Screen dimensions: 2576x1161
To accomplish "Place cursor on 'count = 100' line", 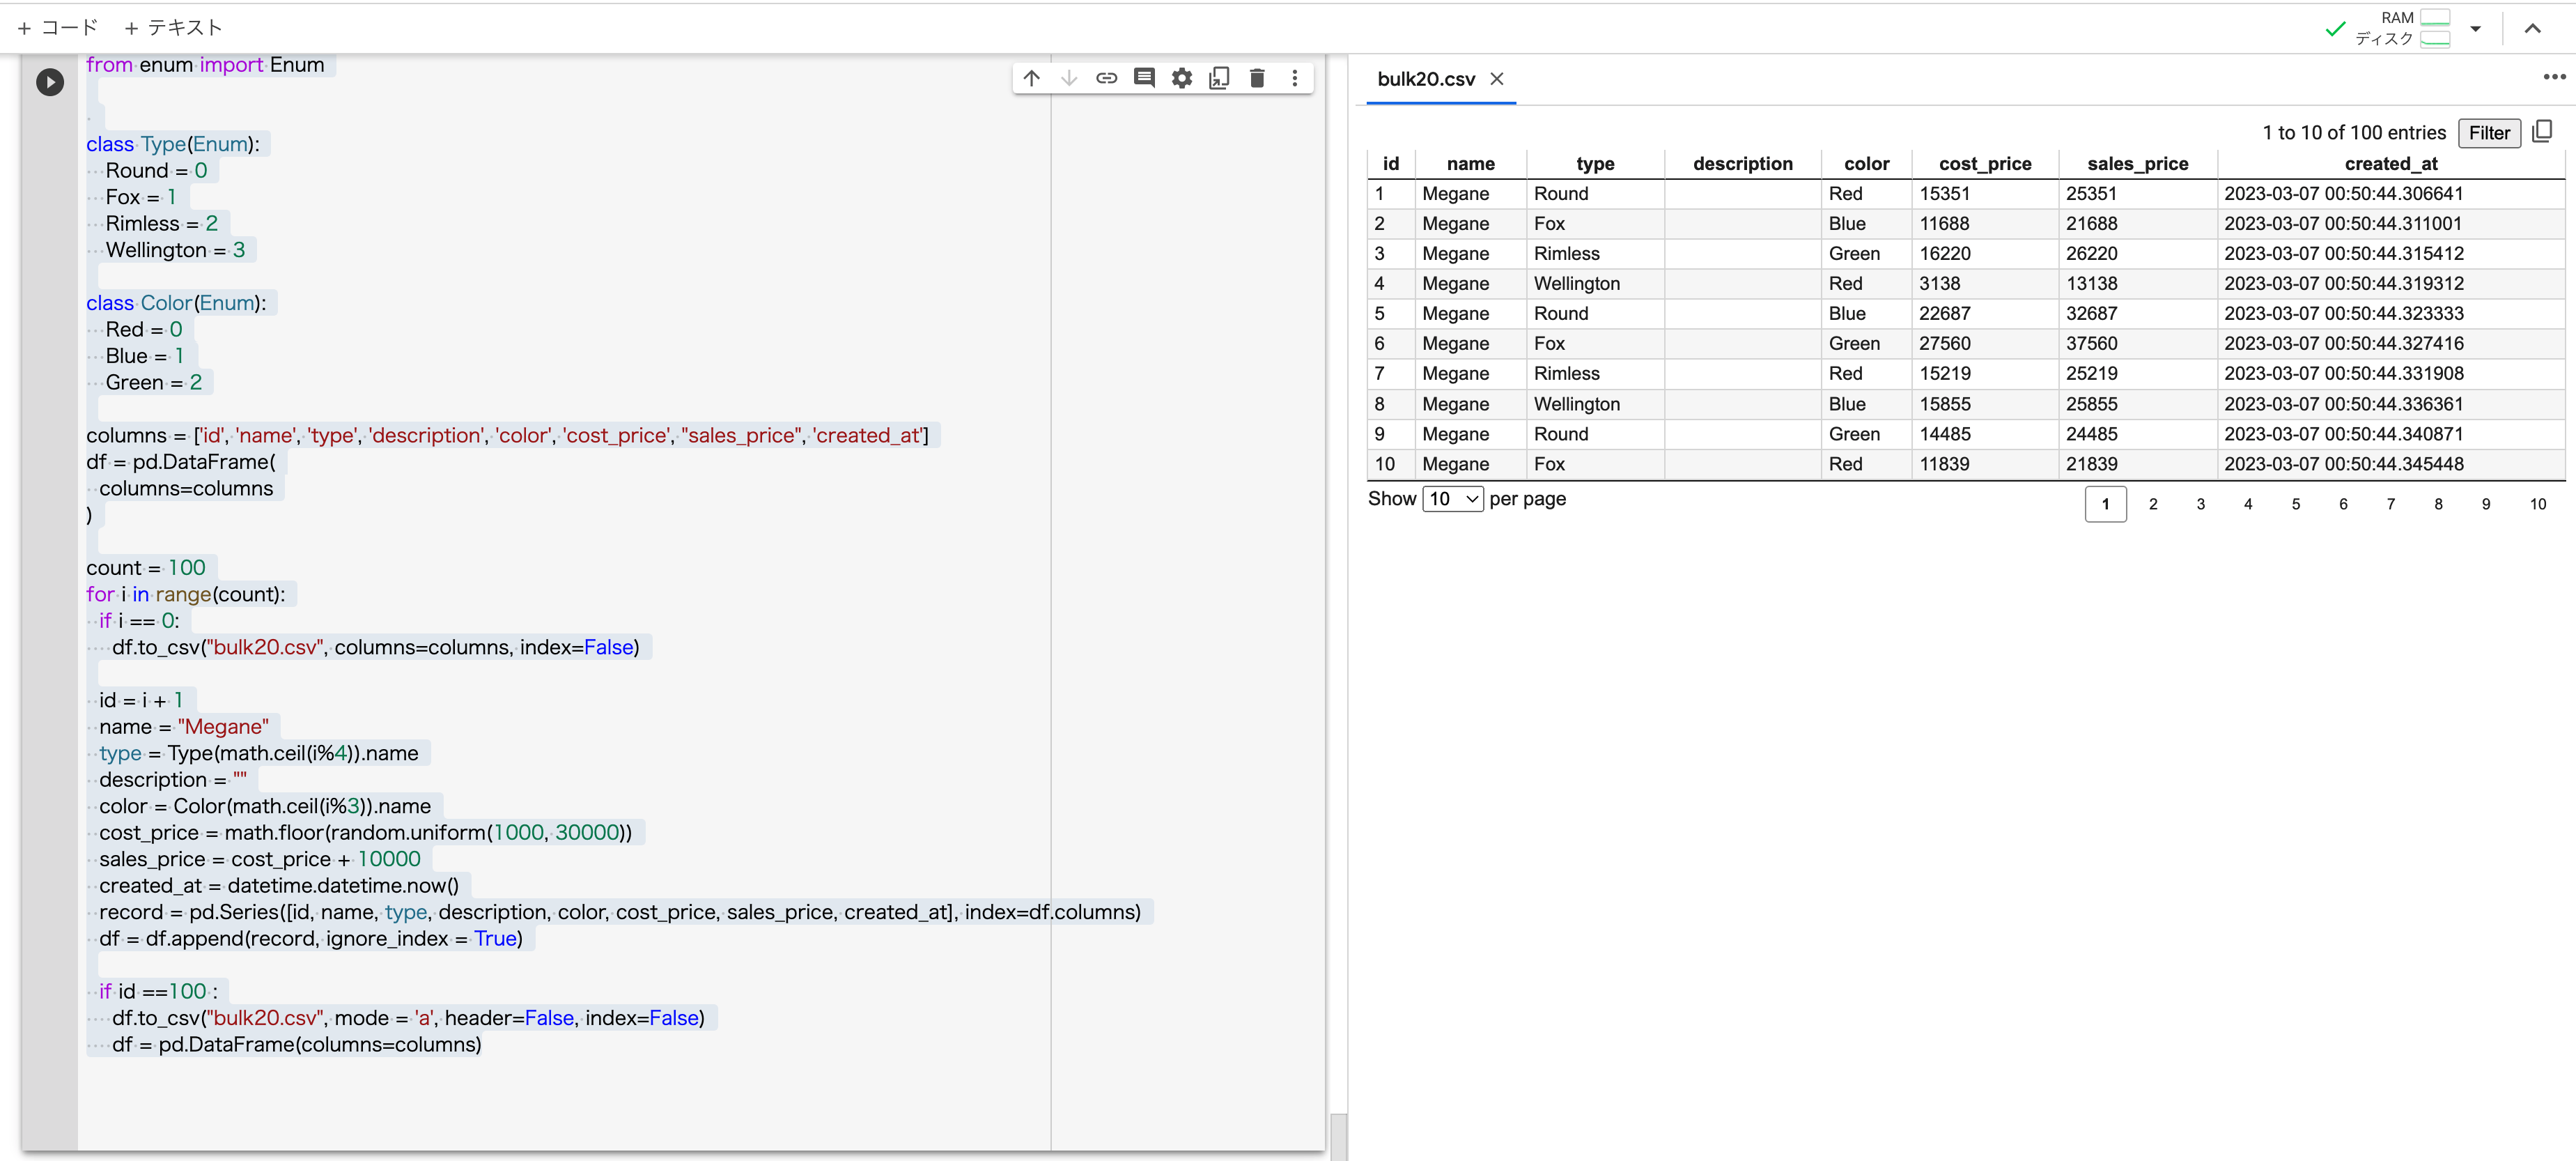I will click(x=146, y=568).
